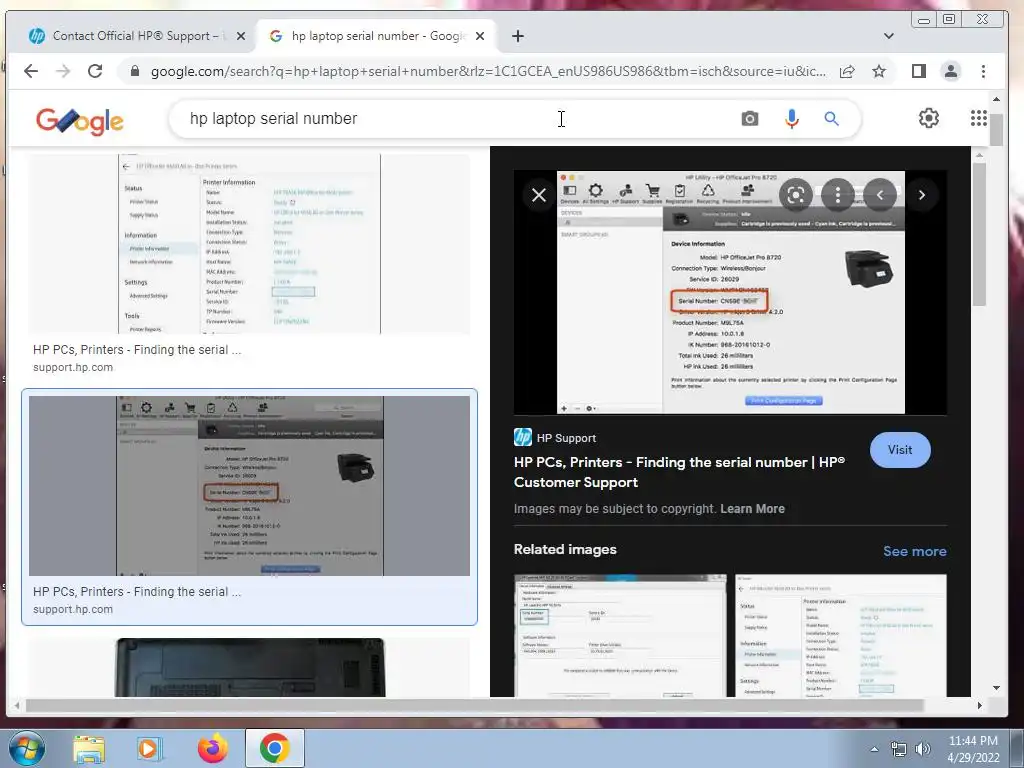Viewport: 1024px width, 768px height.
Task: Open the Windows Start menu
Action: [x=27, y=748]
